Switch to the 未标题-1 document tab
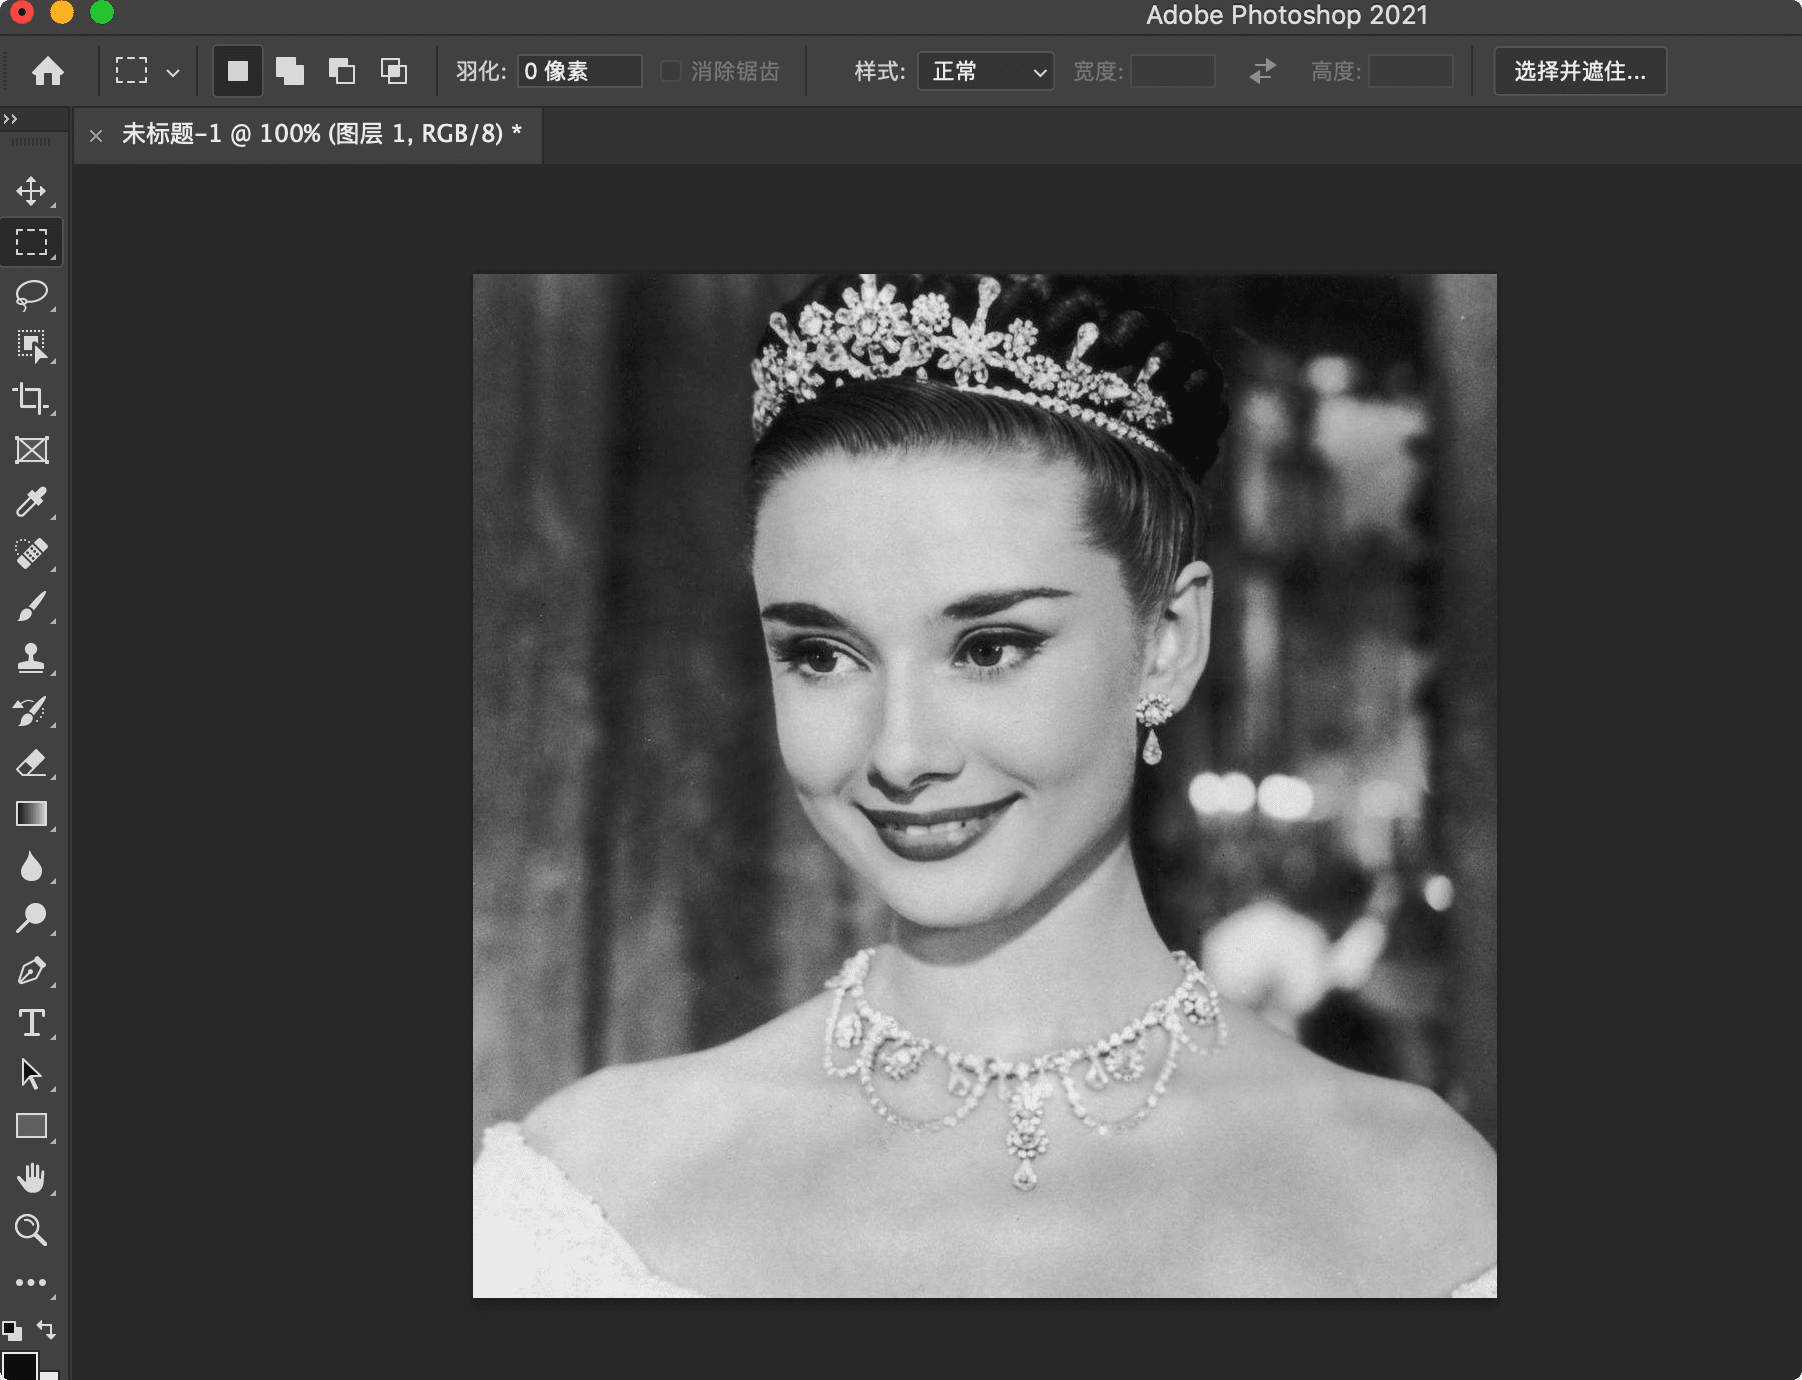 (x=322, y=134)
